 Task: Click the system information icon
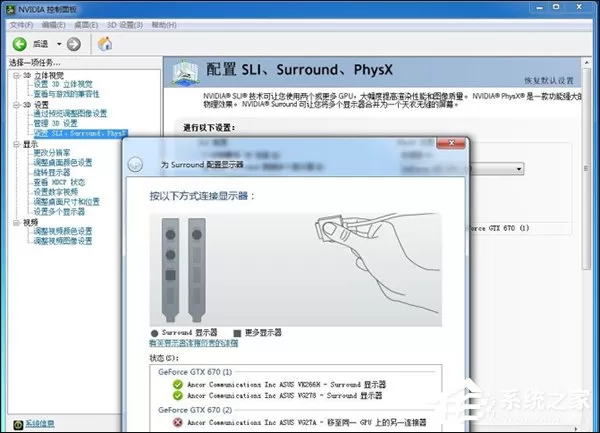tap(18, 424)
